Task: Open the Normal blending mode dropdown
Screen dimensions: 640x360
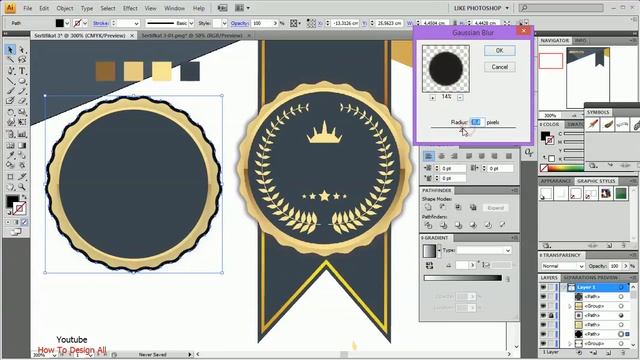Action: click(x=563, y=266)
